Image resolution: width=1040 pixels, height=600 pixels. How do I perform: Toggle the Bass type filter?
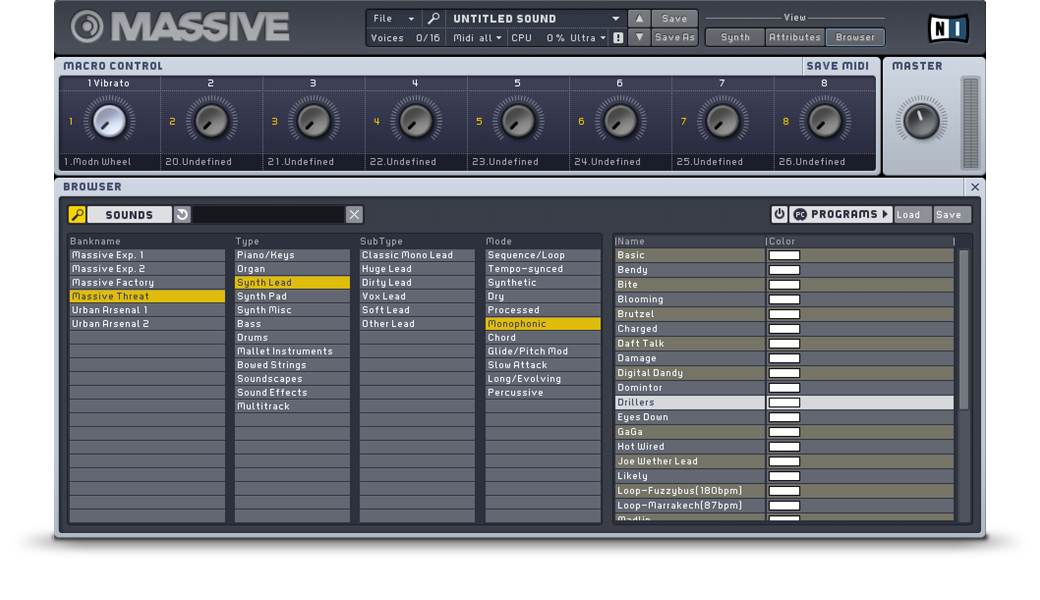pos(292,324)
